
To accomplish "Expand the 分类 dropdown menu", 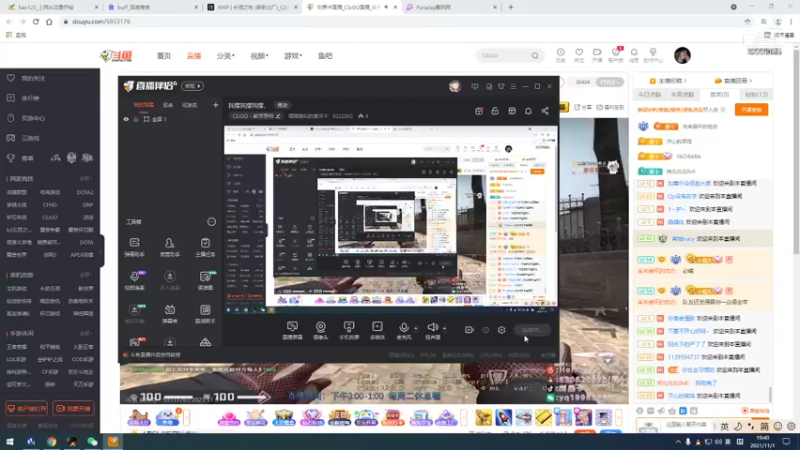I will coord(226,56).
